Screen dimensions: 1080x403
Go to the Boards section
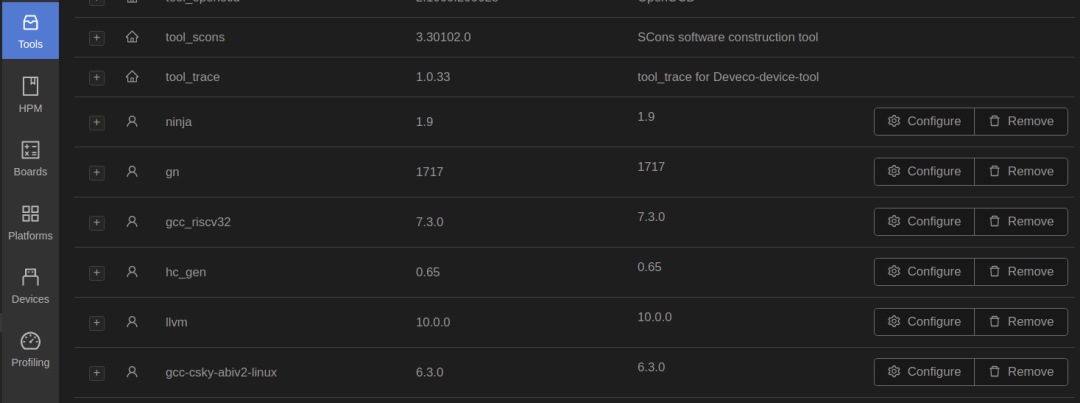[x=30, y=158]
